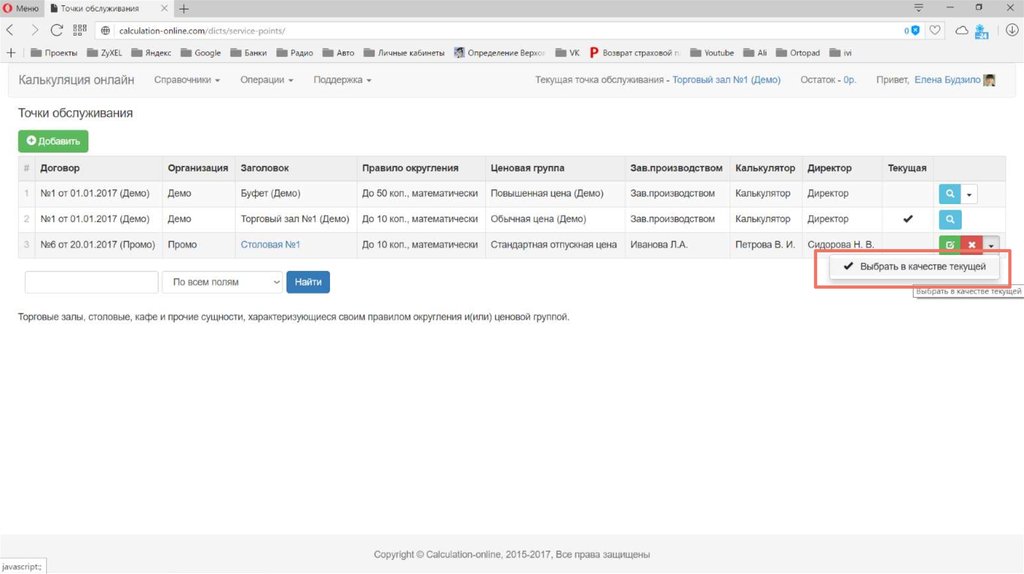Click the magnifier button in Торговый зал №1 row
1024x574 pixels.
949,219
